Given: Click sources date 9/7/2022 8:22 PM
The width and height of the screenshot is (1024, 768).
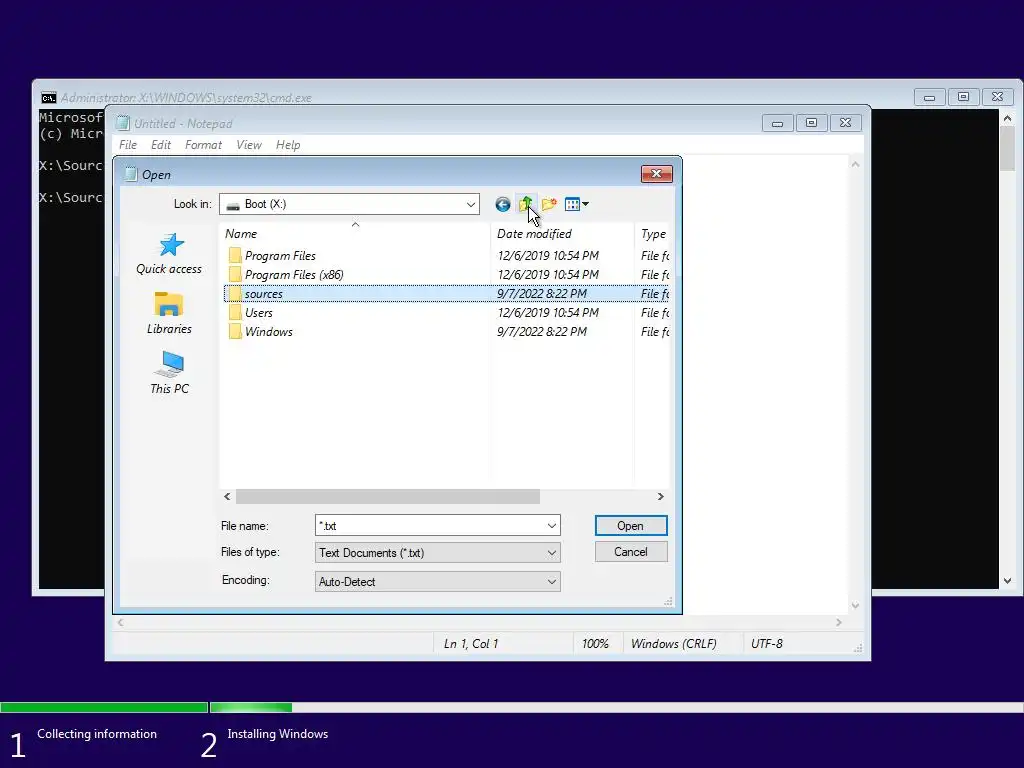Looking at the screenshot, I should click(541, 294).
